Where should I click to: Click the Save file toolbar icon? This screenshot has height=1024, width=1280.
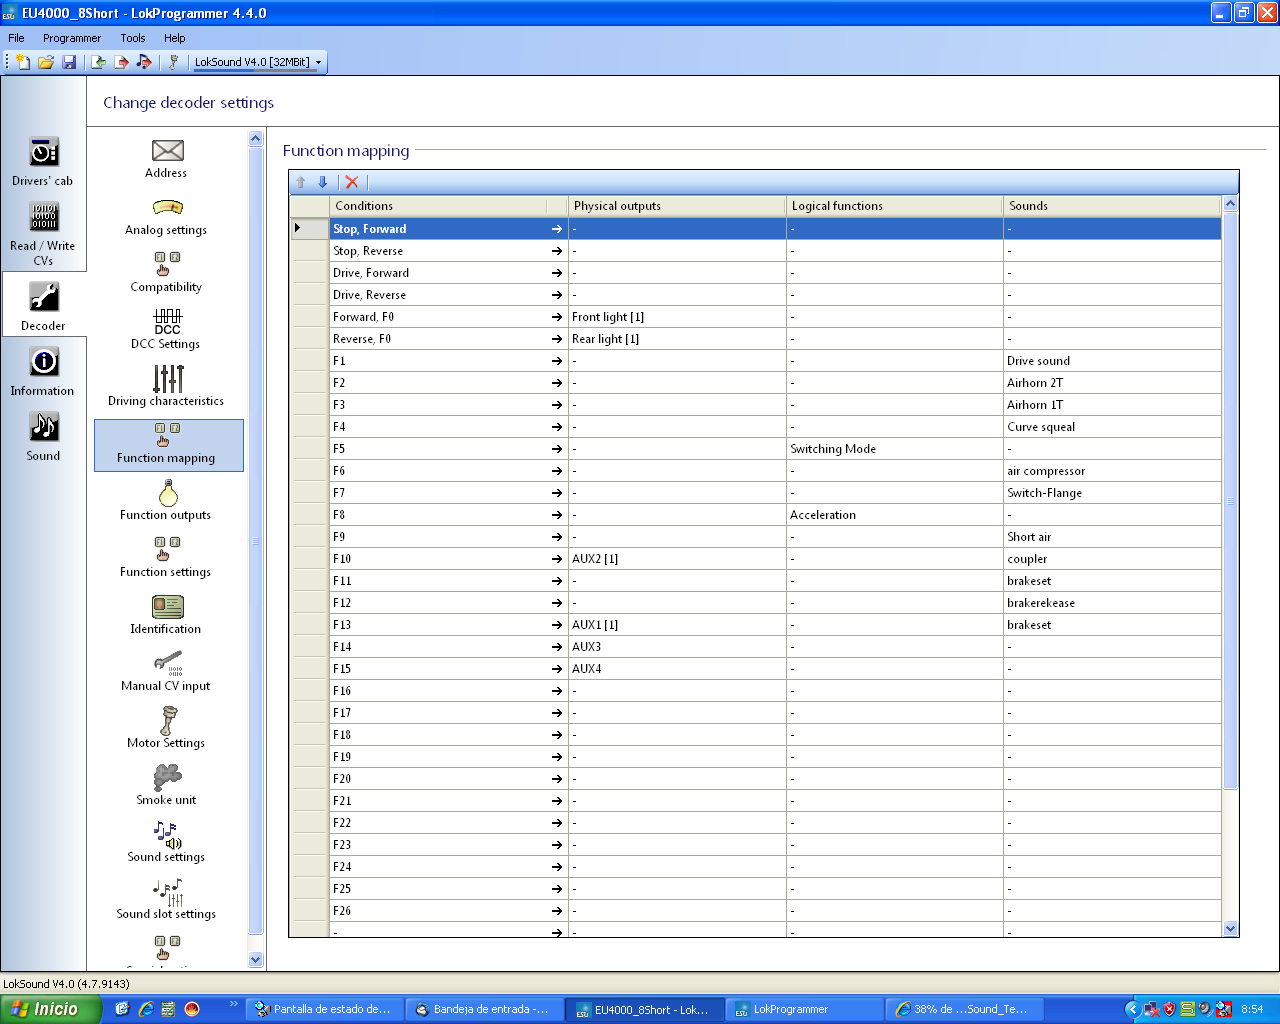pyautogui.click(x=69, y=62)
